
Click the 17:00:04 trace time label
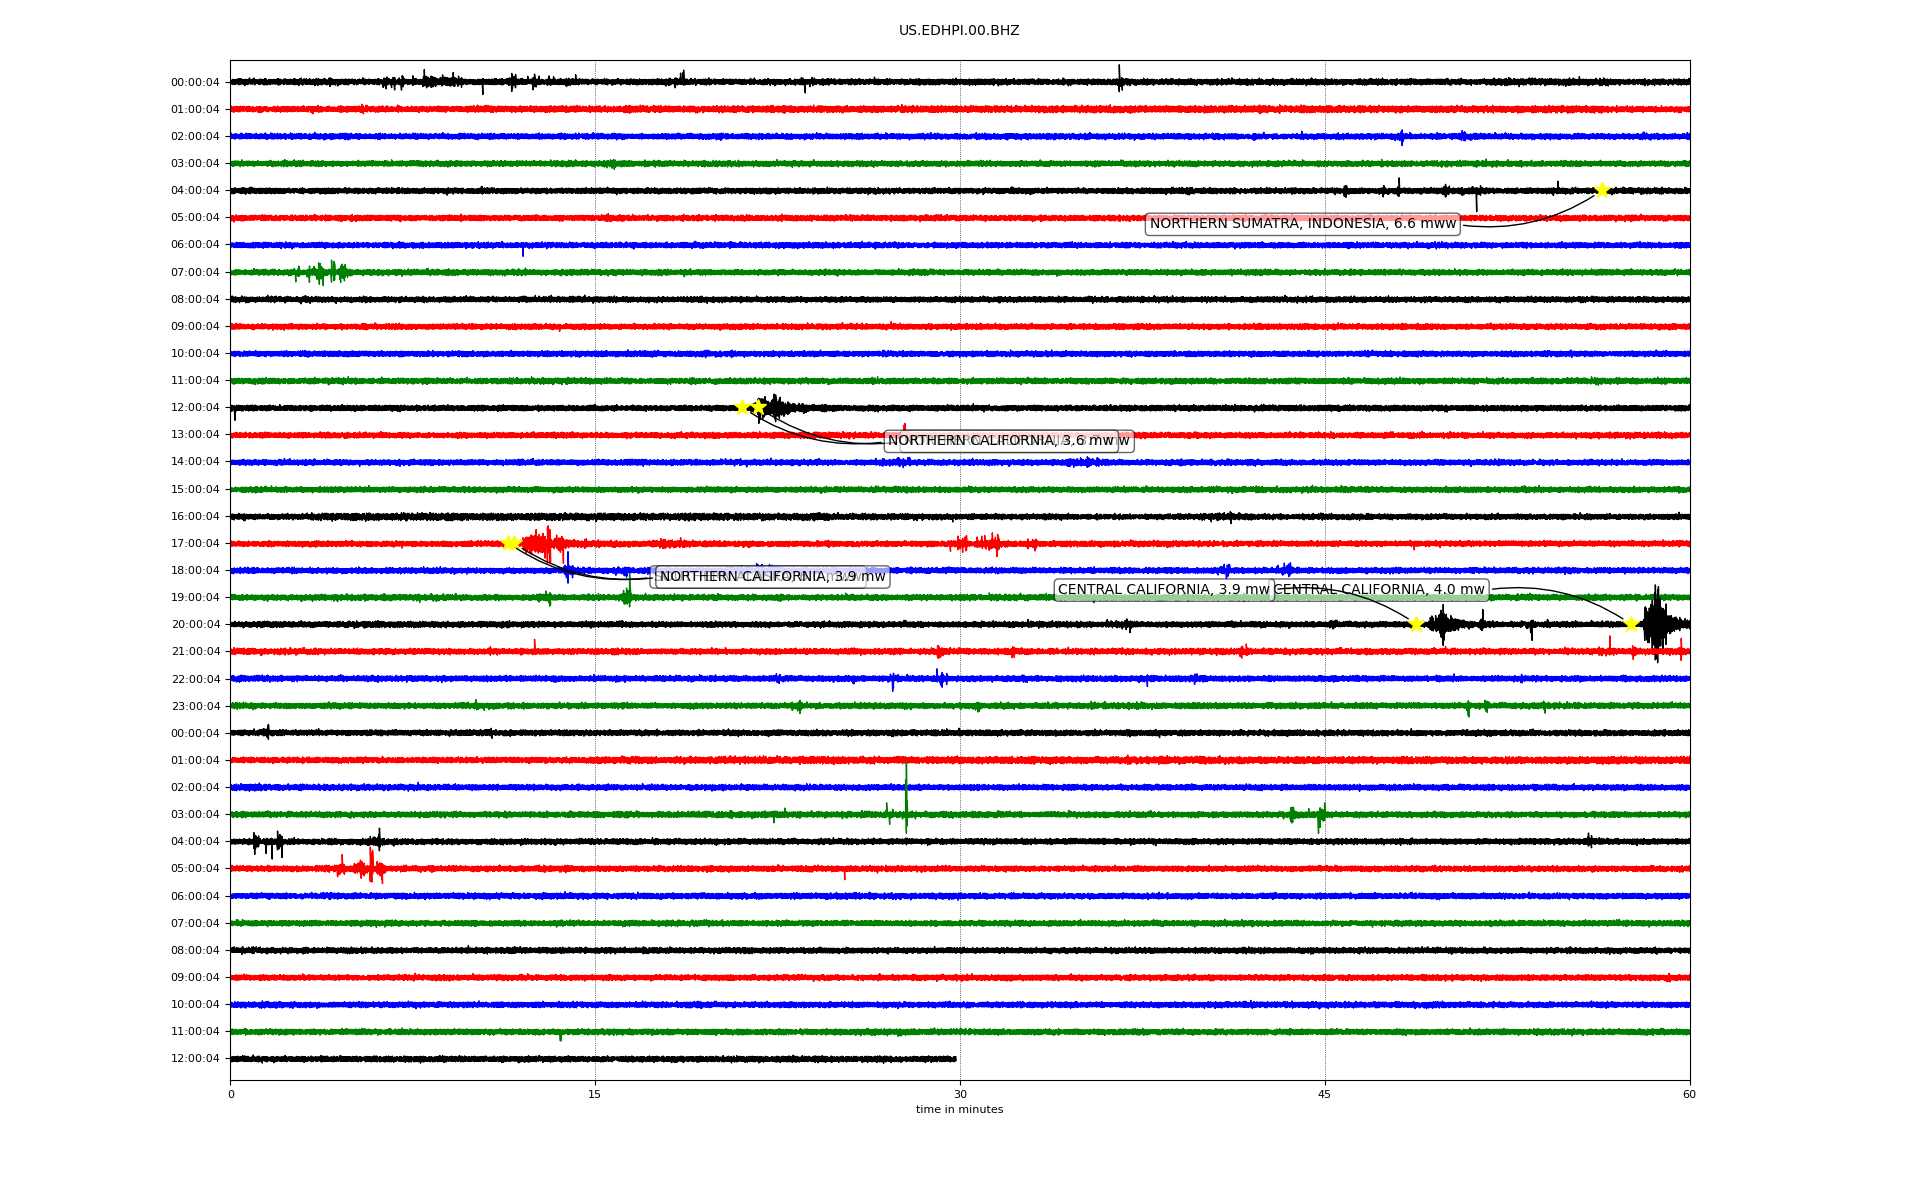click(195, 544)
